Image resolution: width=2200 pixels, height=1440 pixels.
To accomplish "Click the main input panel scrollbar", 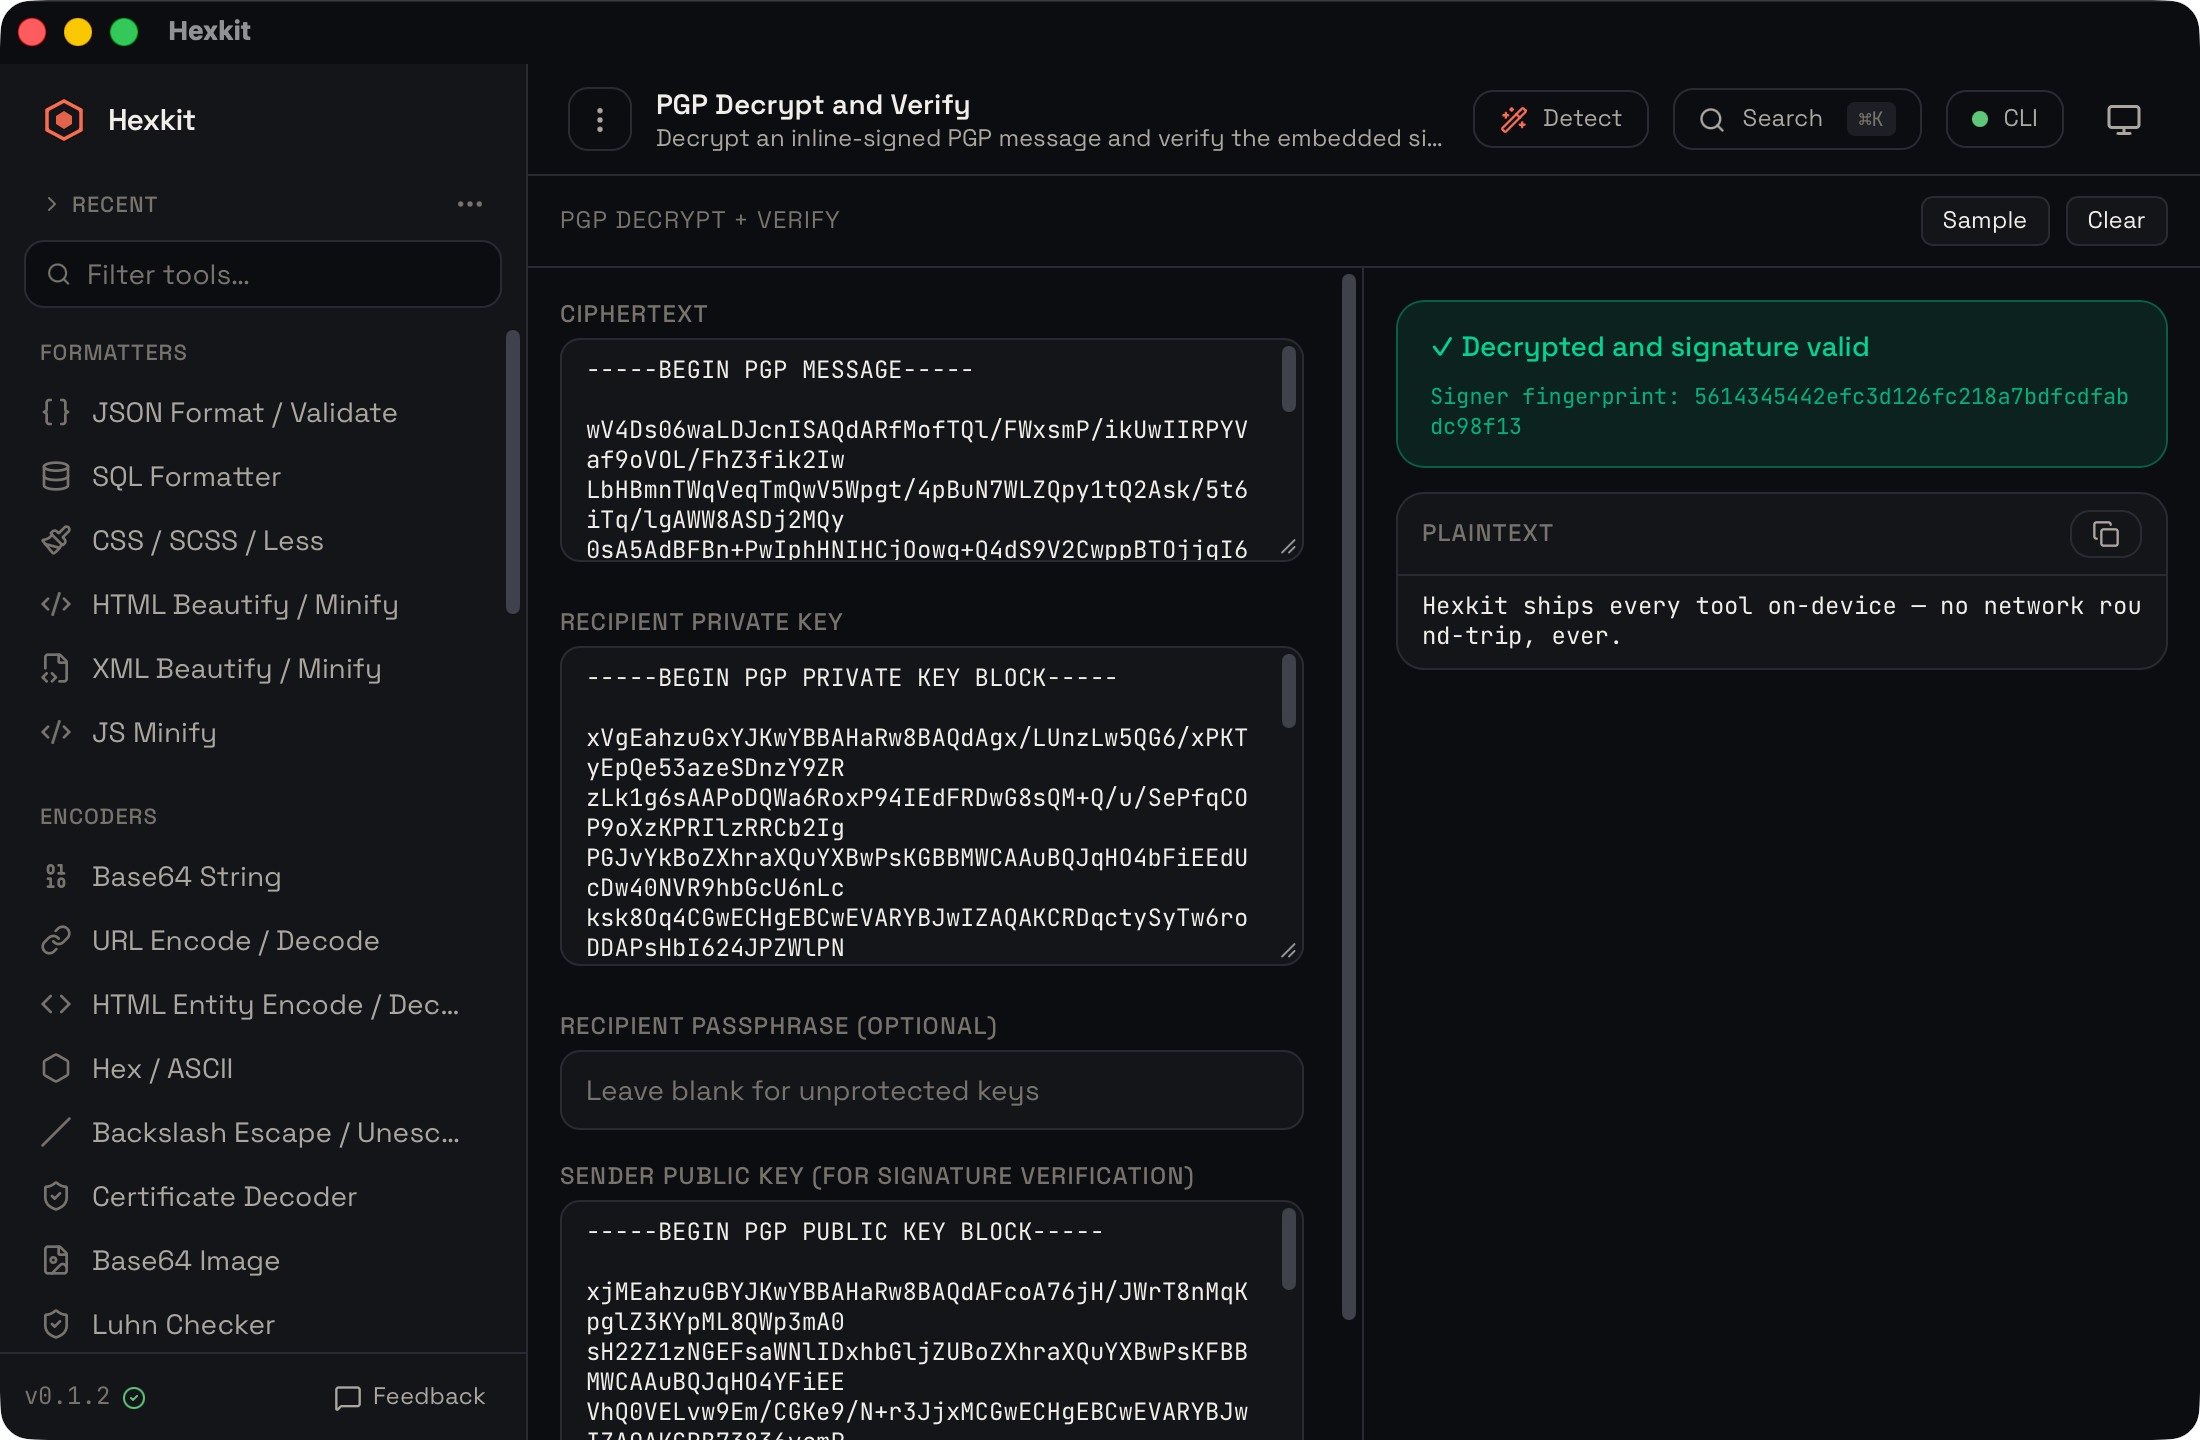I will 1348,796.
